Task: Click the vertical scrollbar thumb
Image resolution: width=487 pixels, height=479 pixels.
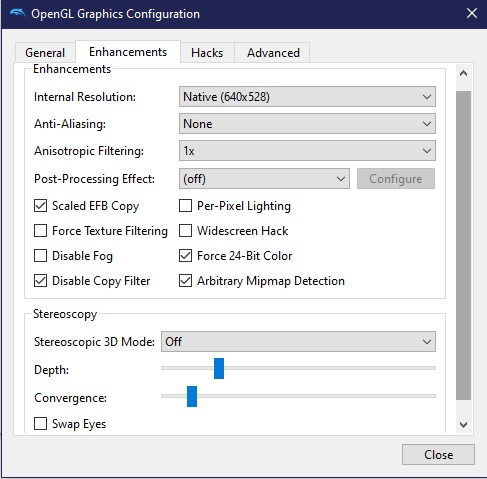Action: point(463,245)
